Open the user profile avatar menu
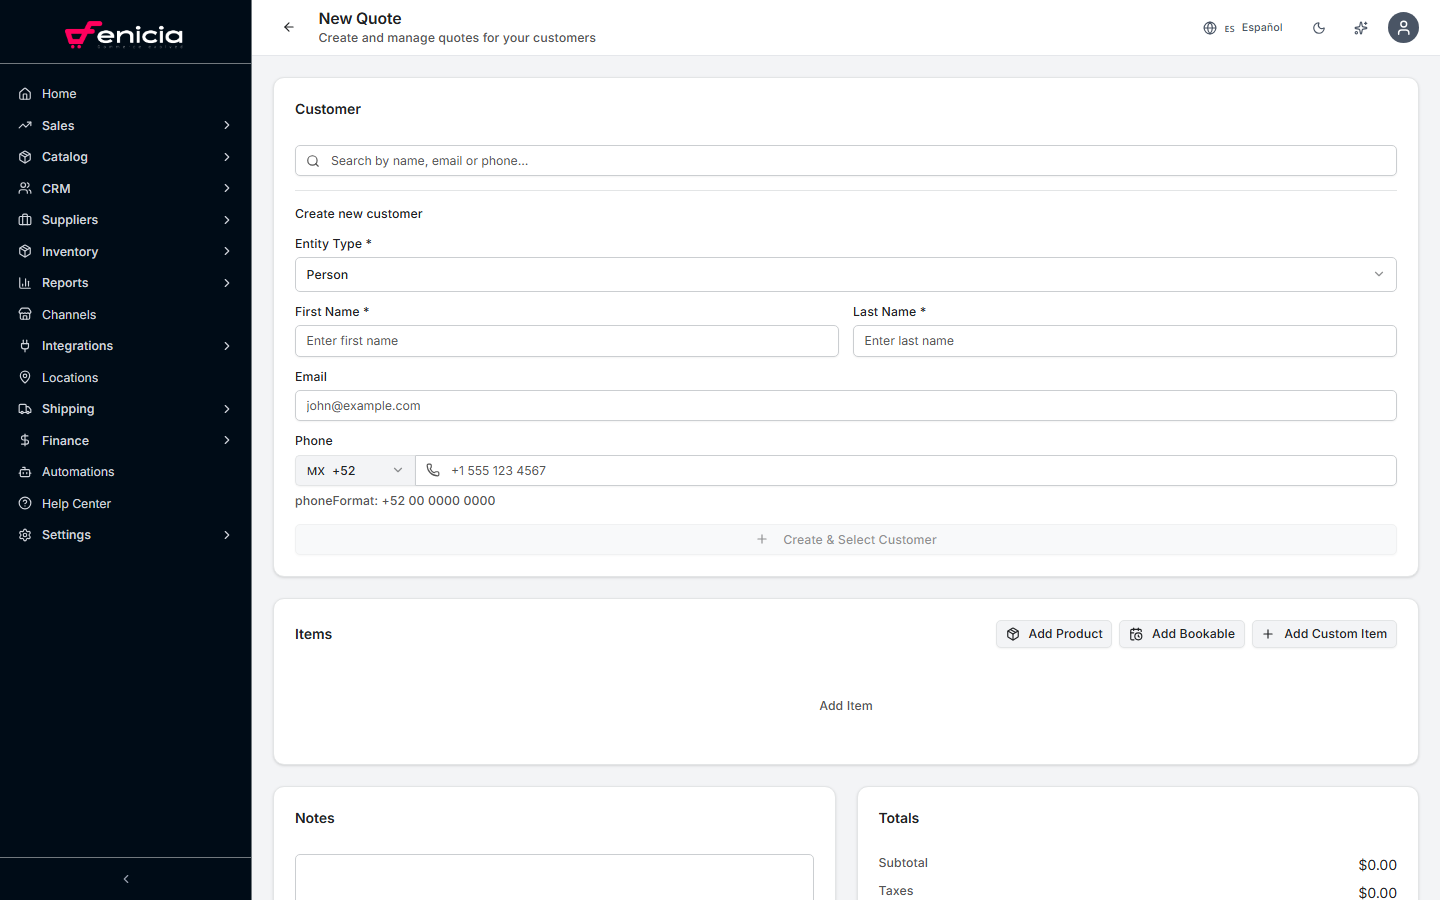The width and height of the screenshot is (1440, 900). (1403, 28)
